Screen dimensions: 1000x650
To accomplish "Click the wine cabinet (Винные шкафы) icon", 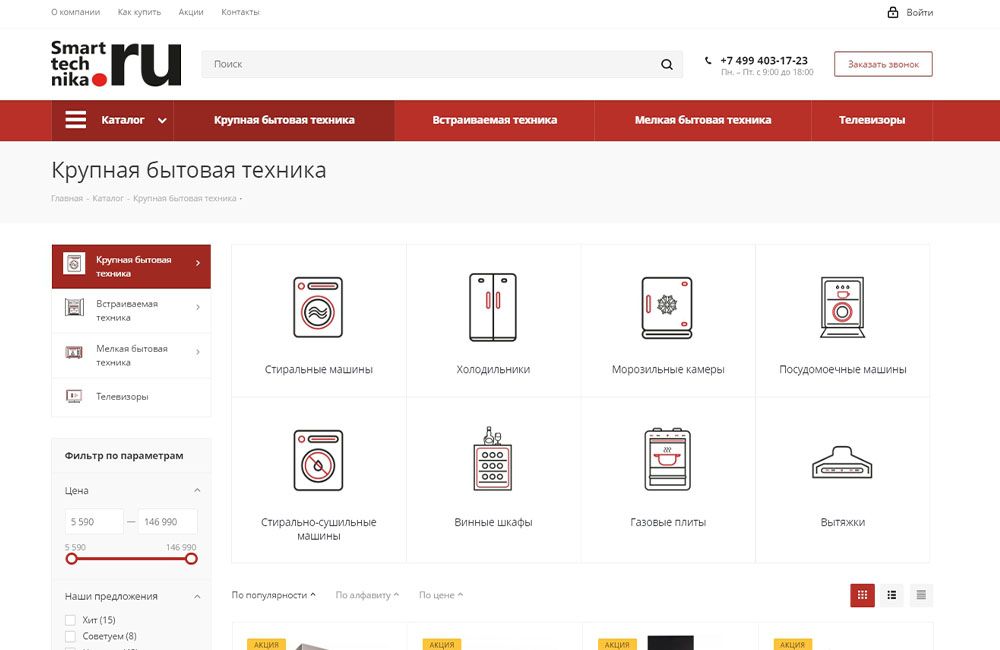I will pyautogui.click(x=493, y=460).
